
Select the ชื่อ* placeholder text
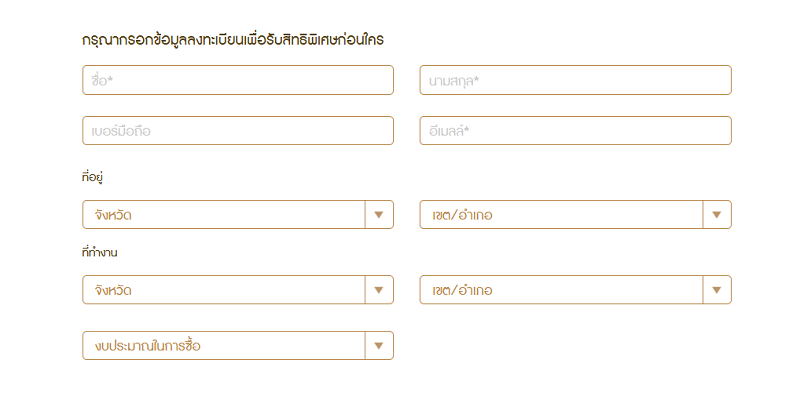click(x=102, y=80)
